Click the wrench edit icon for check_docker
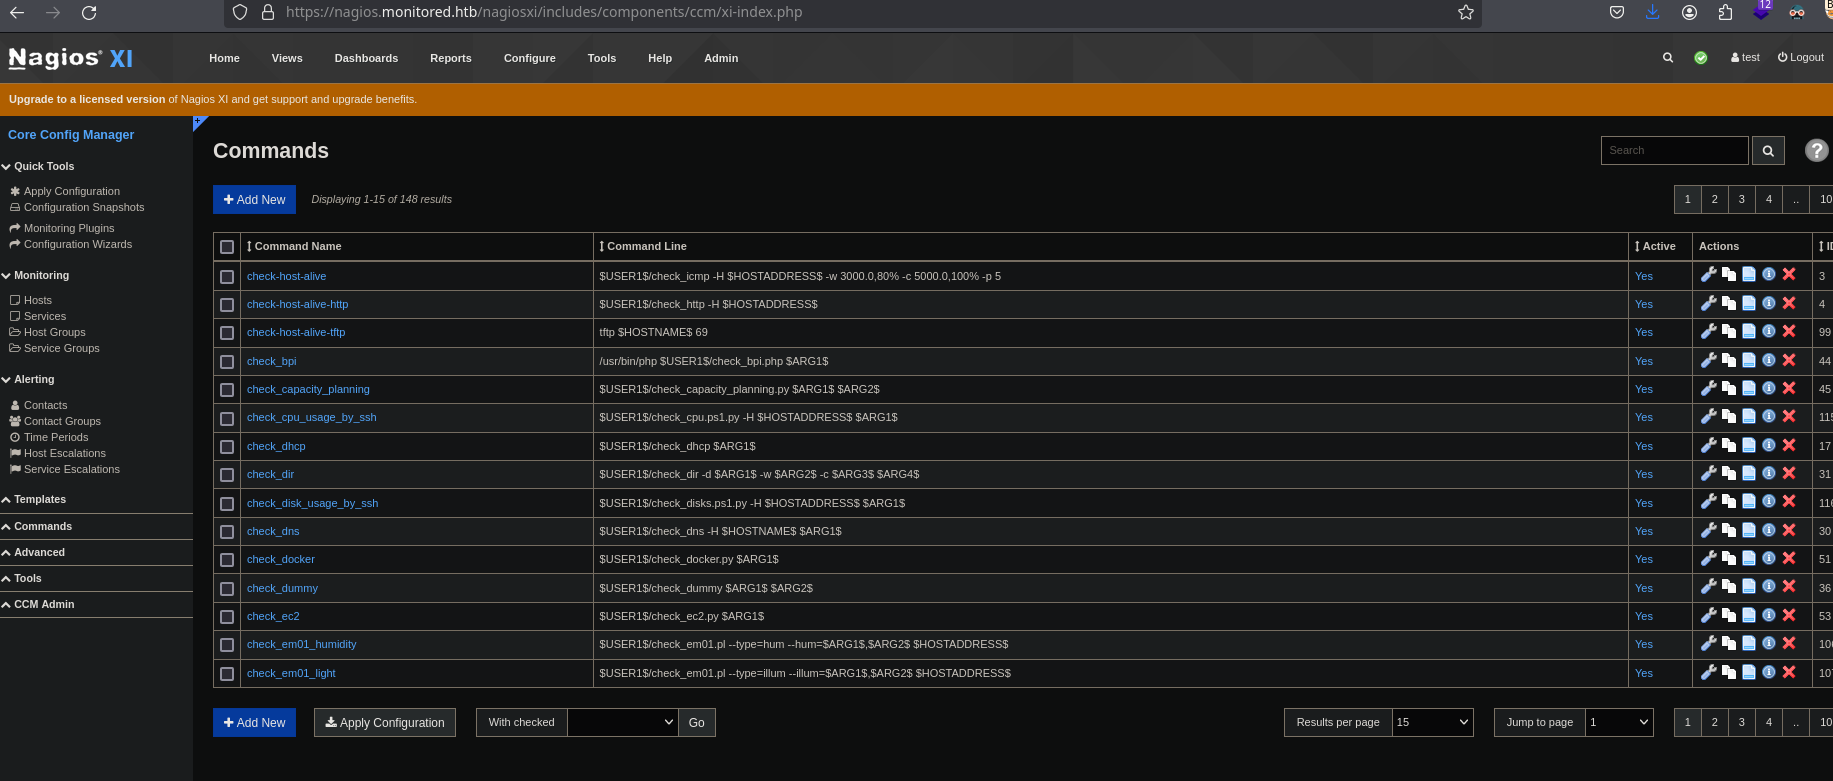1833x781 pixels. coord(1708,558)
